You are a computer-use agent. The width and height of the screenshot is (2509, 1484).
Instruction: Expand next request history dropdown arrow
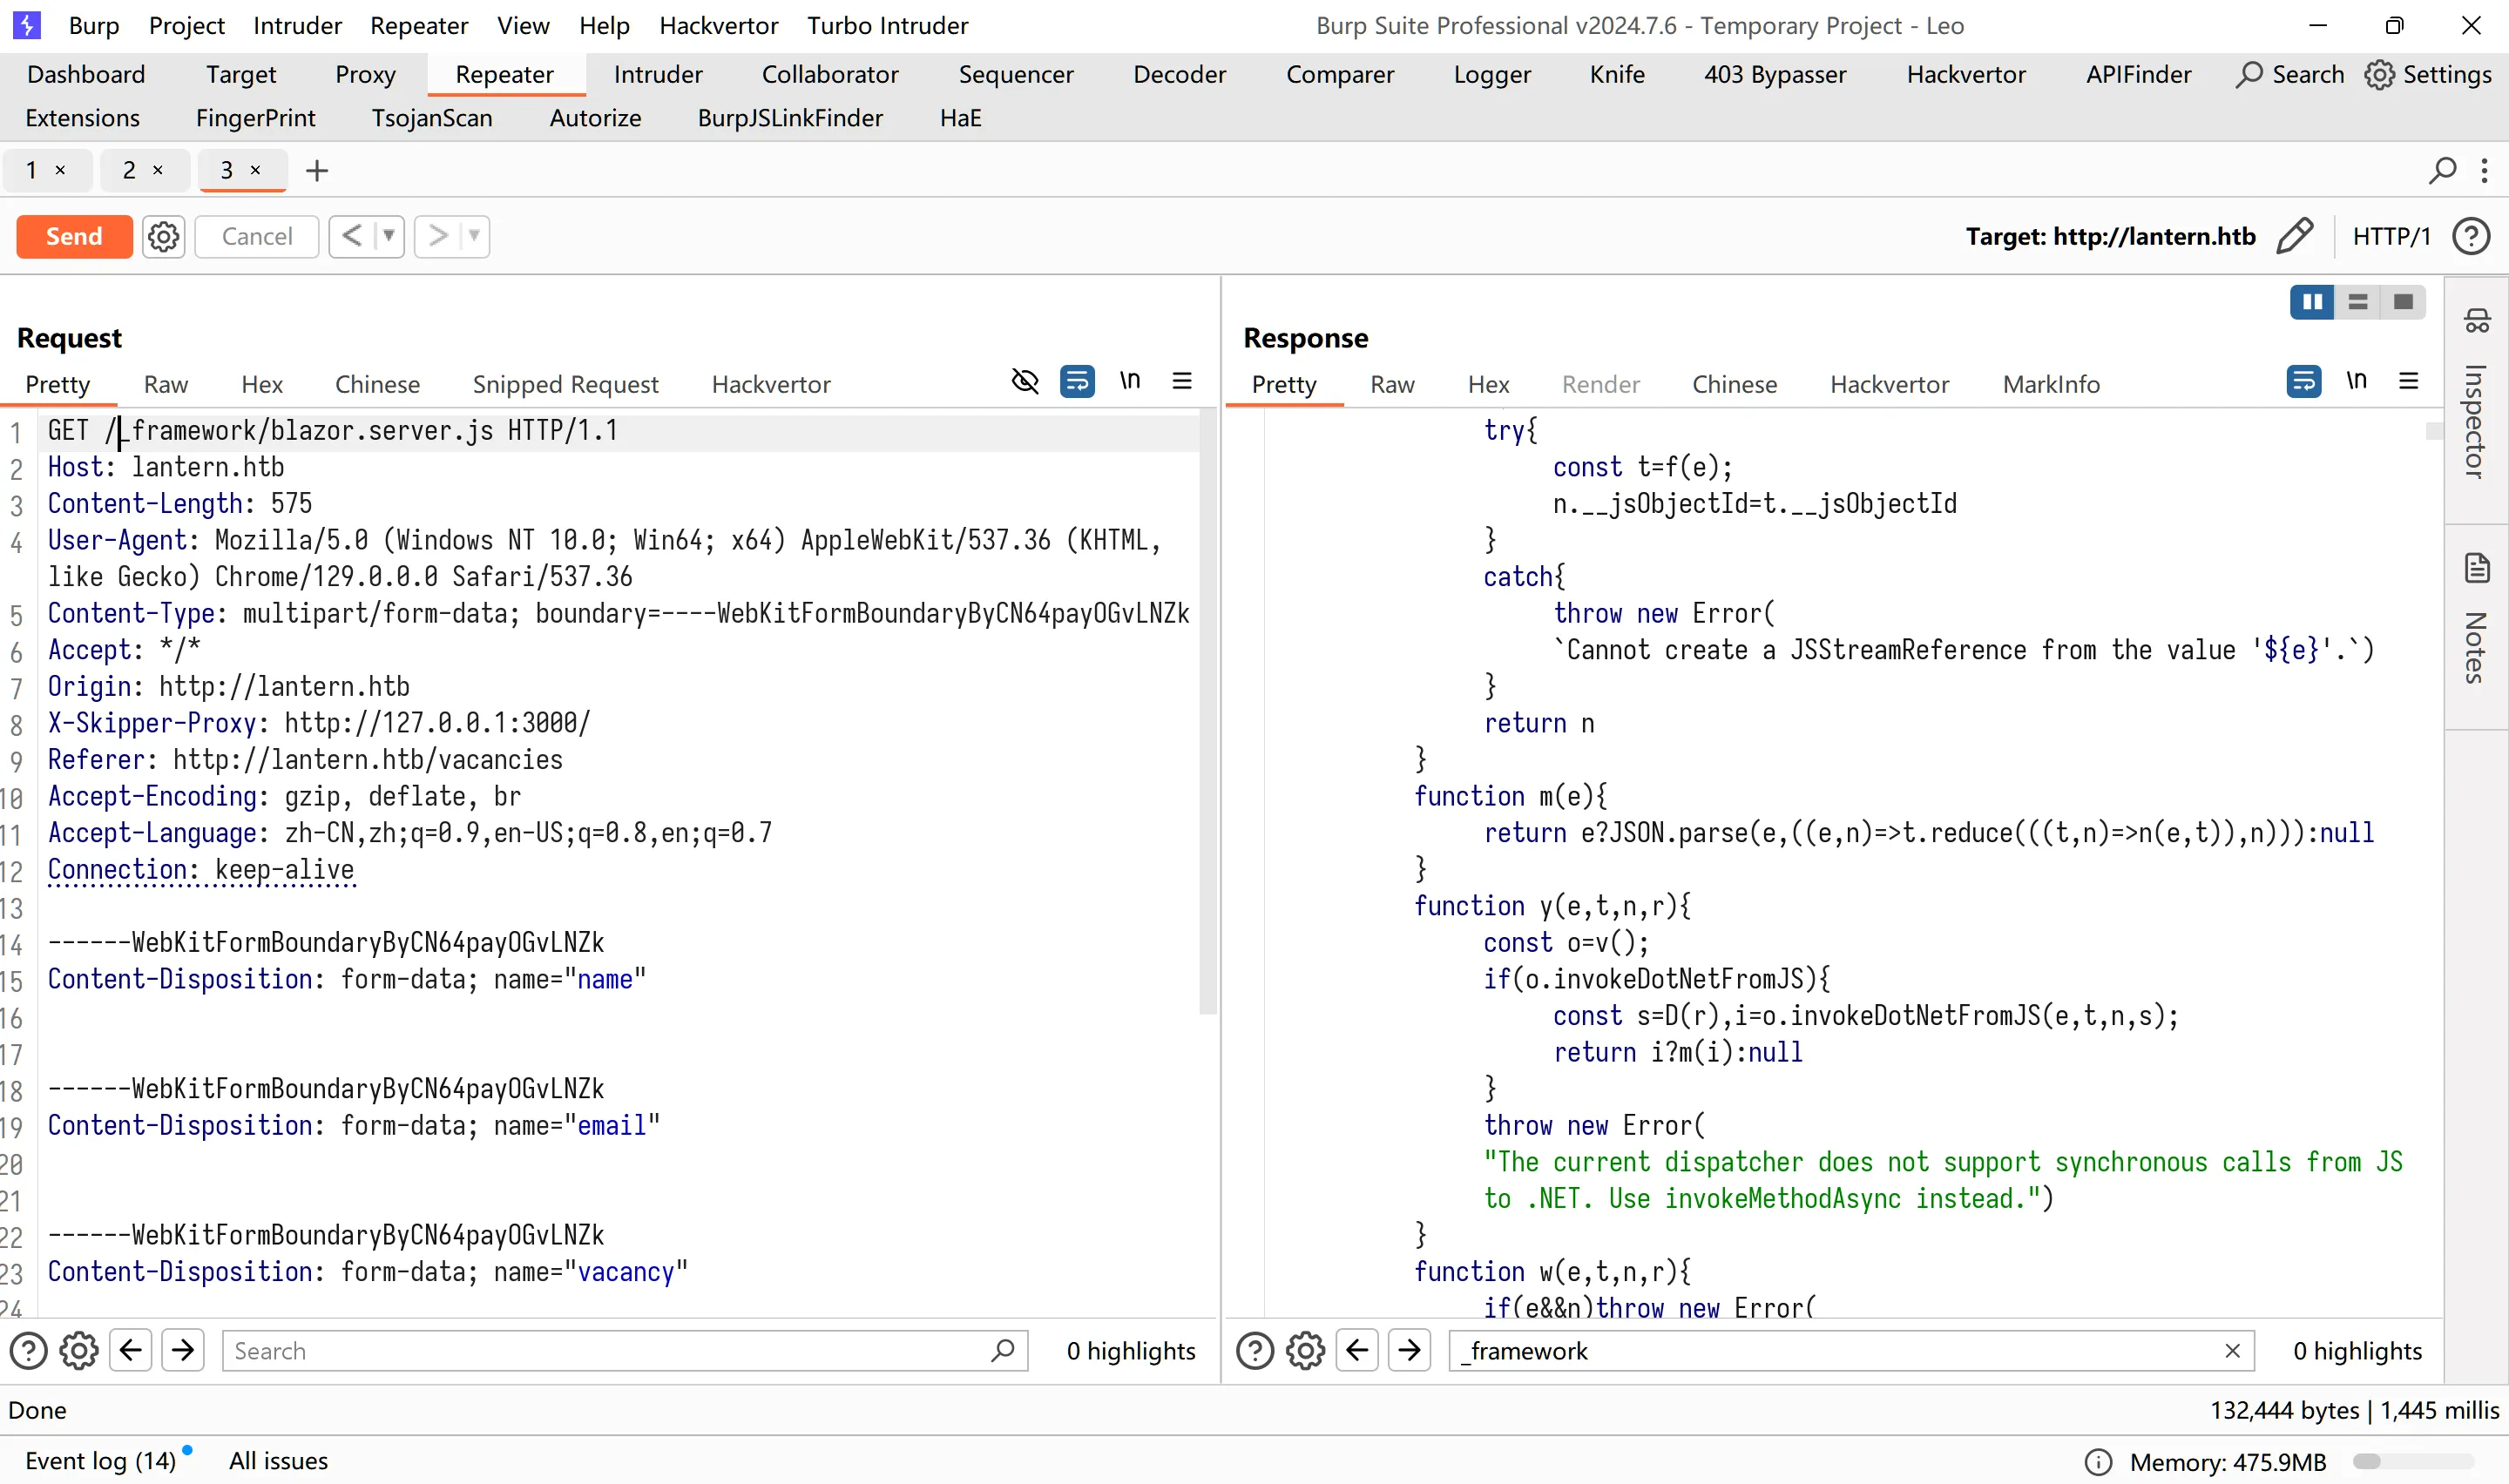click(474, 237)
